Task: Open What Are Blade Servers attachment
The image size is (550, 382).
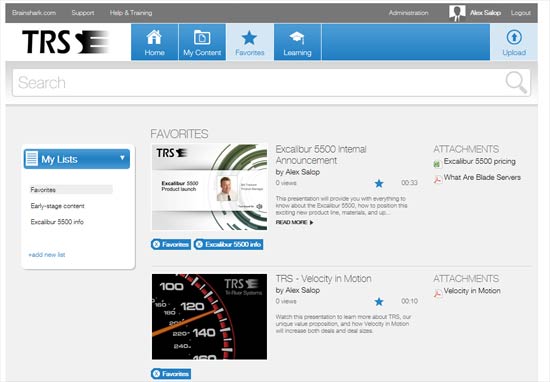Action: pos(482,177)
